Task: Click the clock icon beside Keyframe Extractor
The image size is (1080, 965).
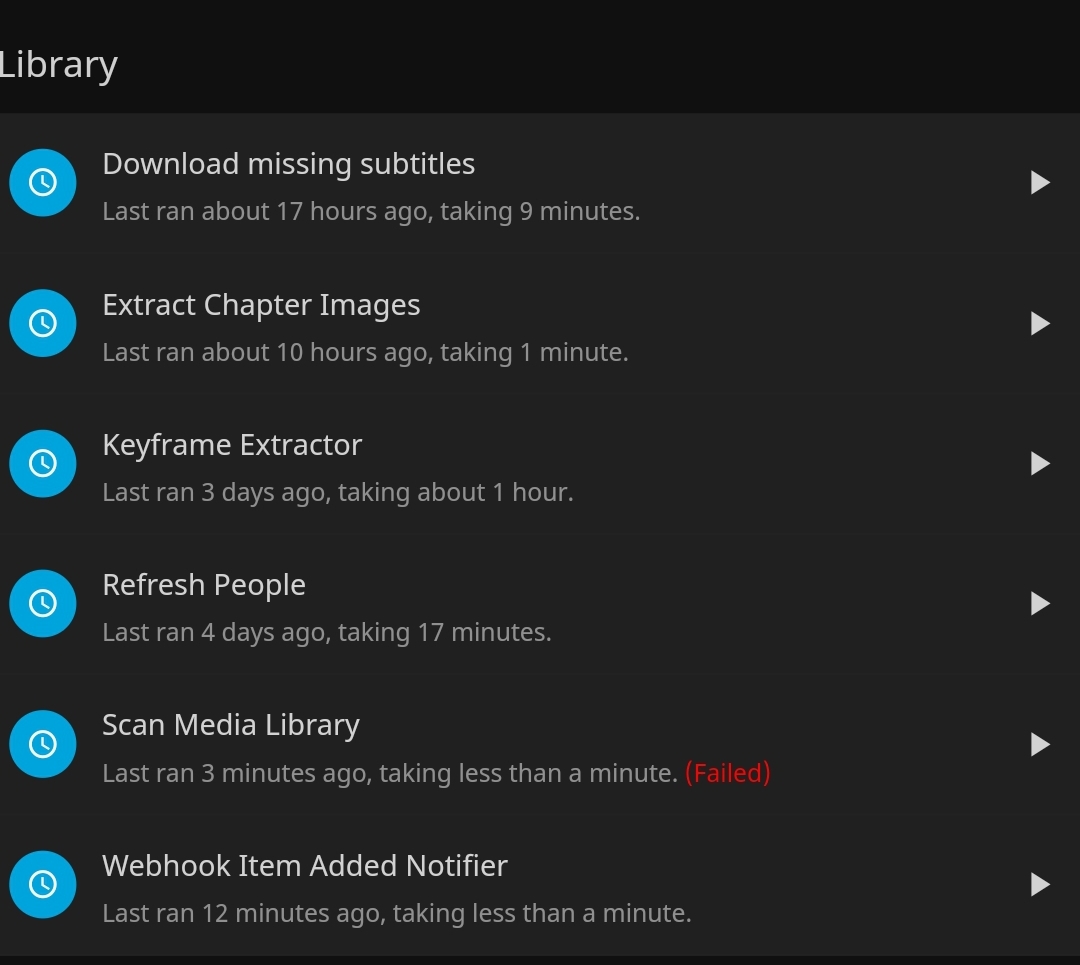Action: (x=42, y=463)
